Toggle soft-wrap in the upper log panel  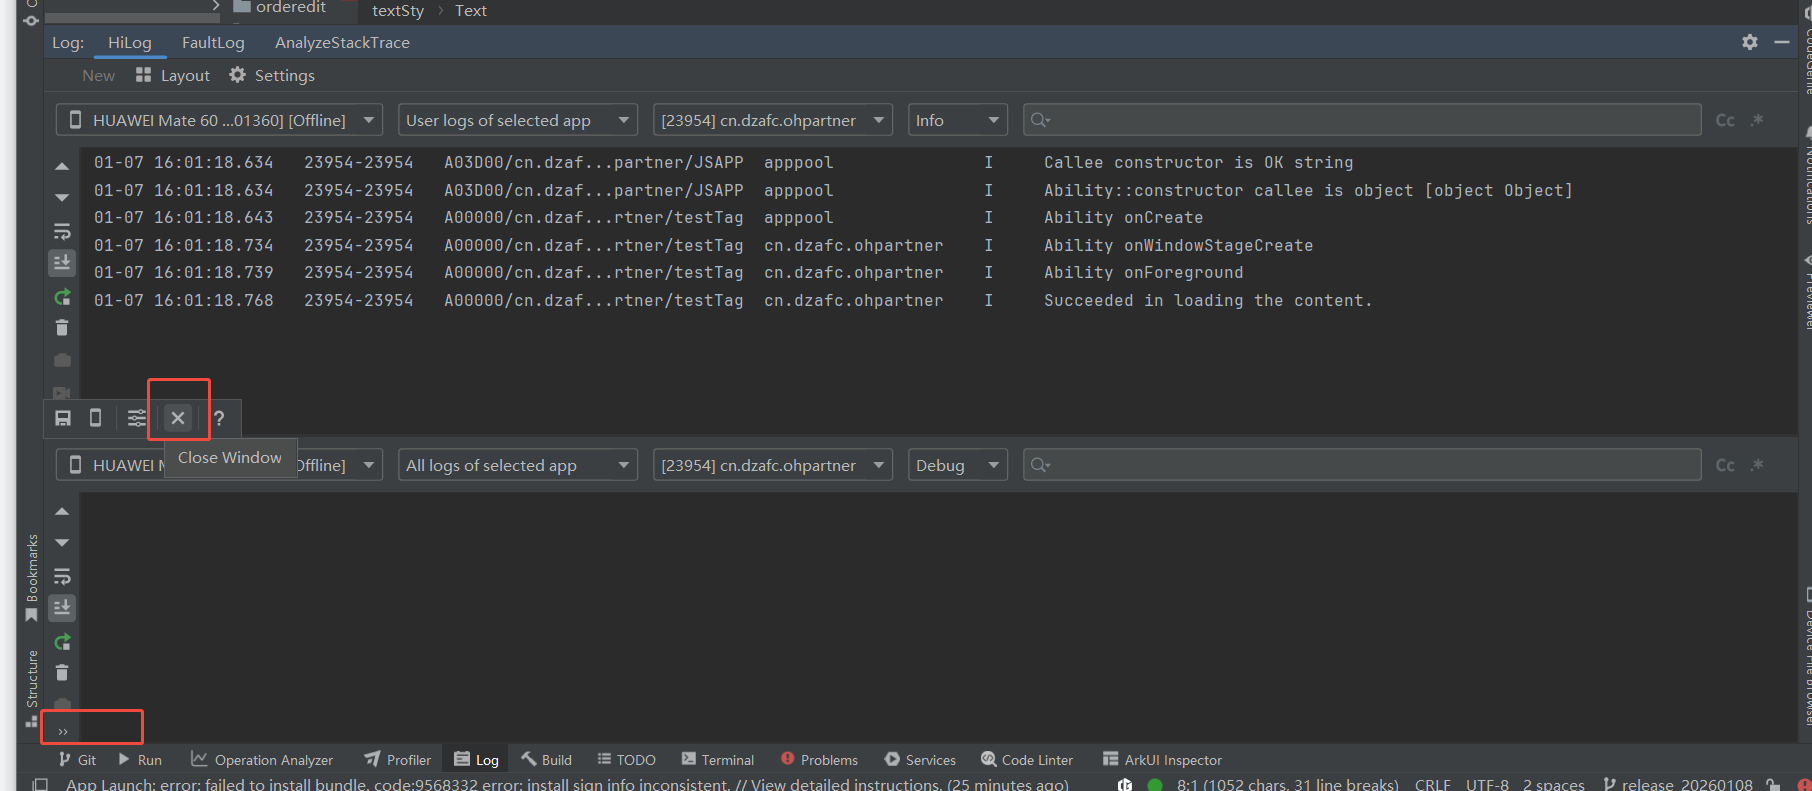coord(62,232)
